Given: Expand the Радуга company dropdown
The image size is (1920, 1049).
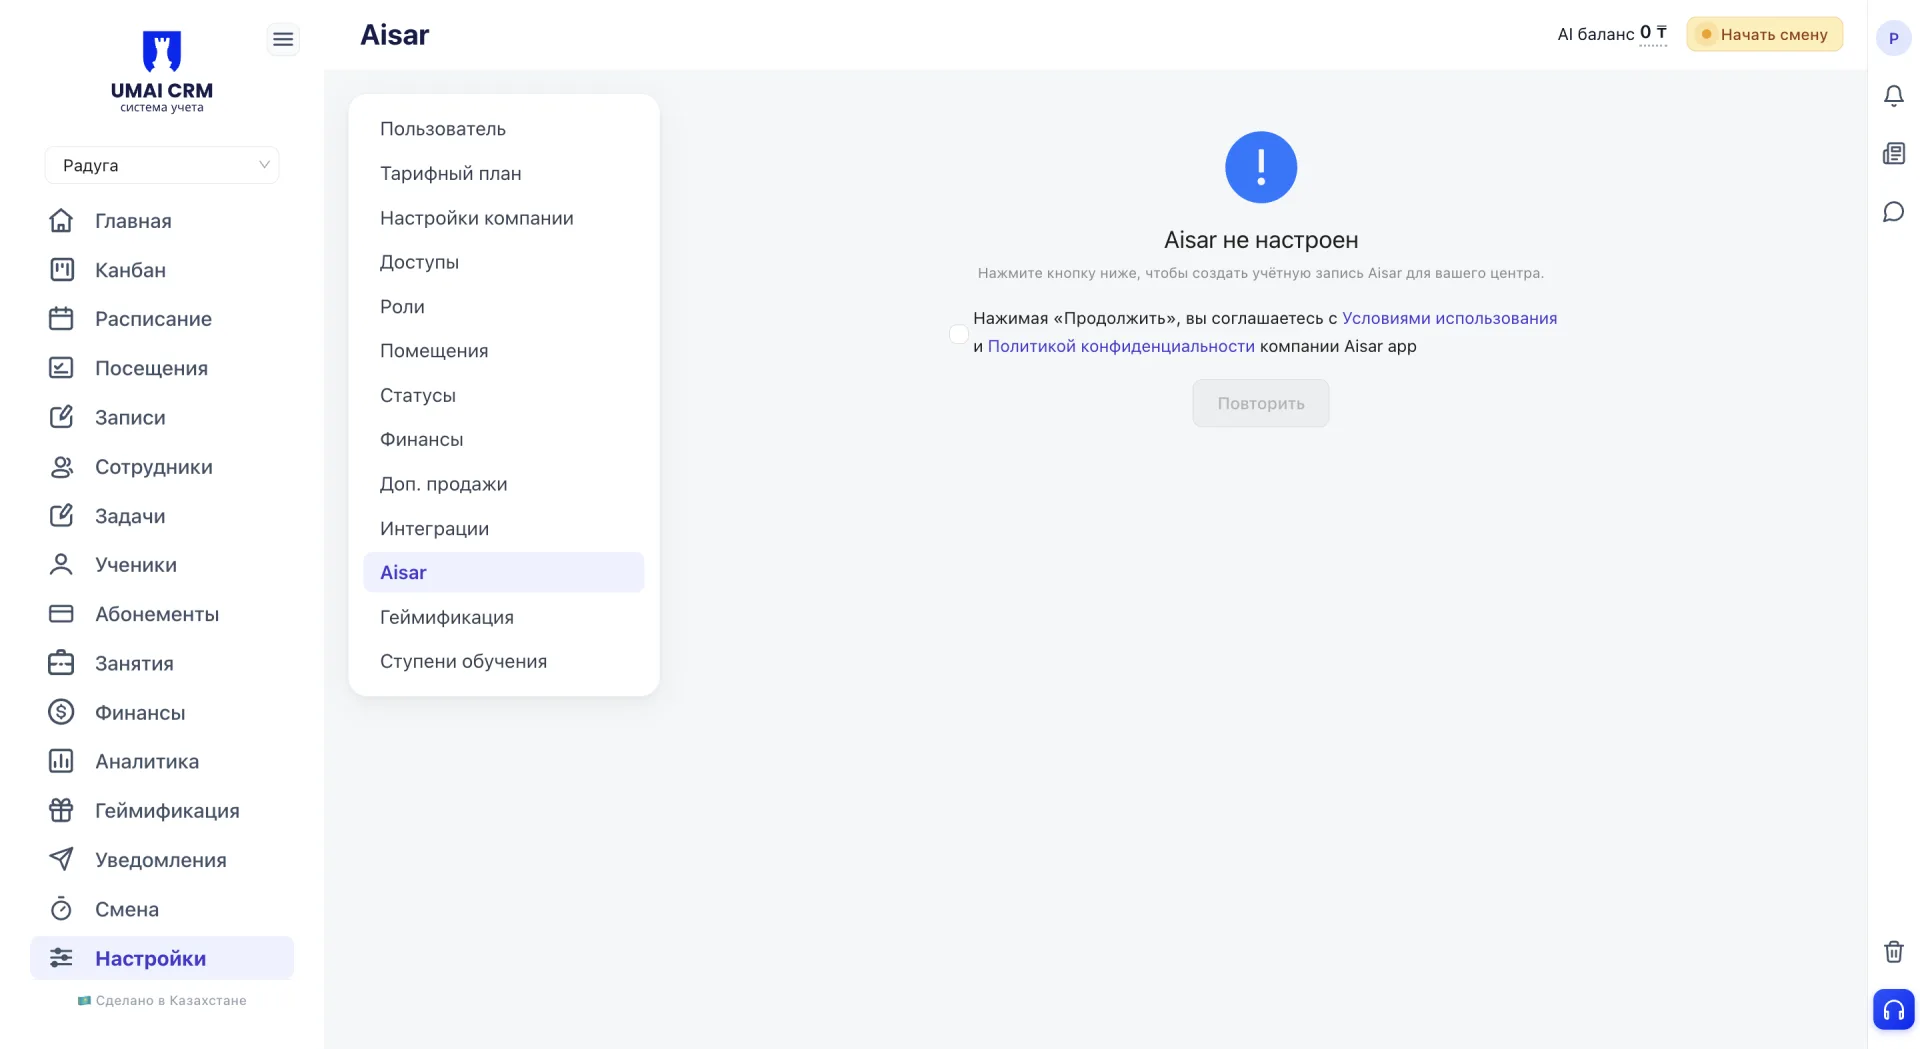Looking at the screenshot, I should tap(162, 165).
